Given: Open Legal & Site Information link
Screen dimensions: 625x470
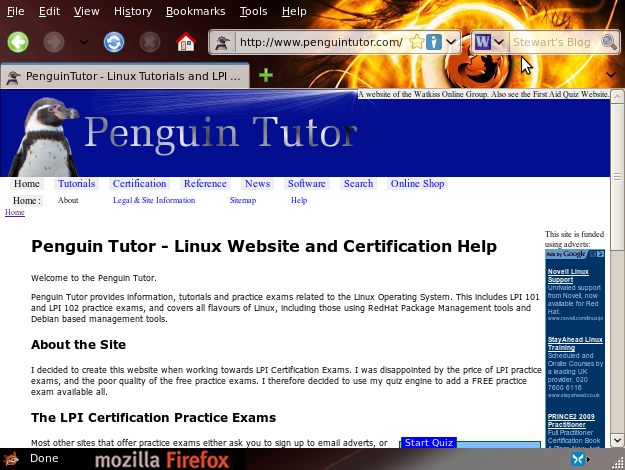Looking at the screenshot, I should coord(154,201).
